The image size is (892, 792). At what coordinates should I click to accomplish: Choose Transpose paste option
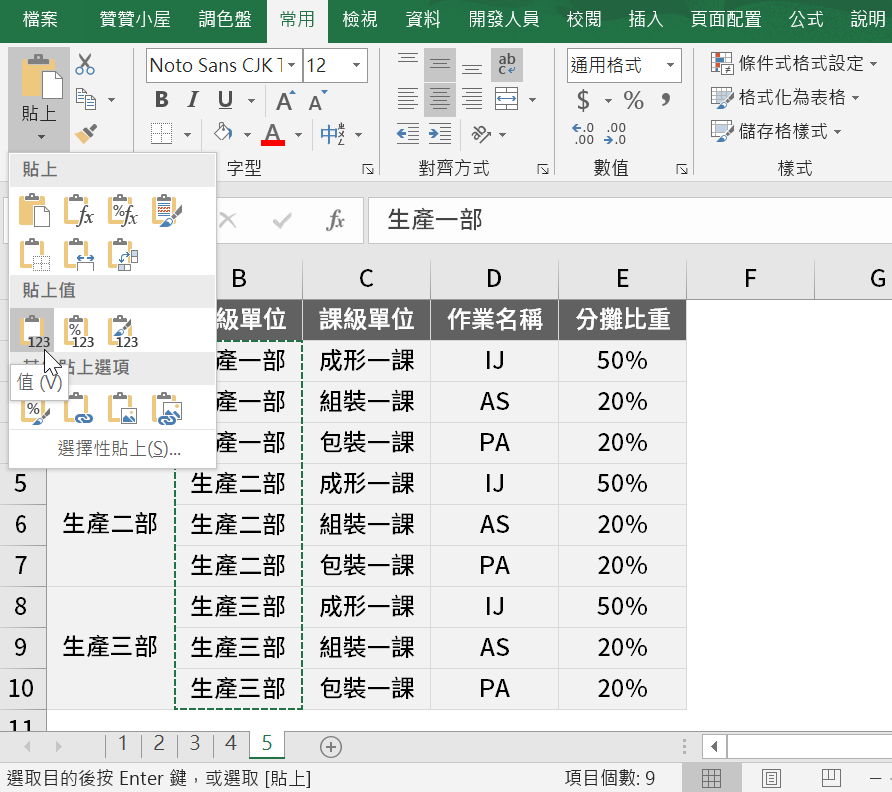(x=122, y=254)
